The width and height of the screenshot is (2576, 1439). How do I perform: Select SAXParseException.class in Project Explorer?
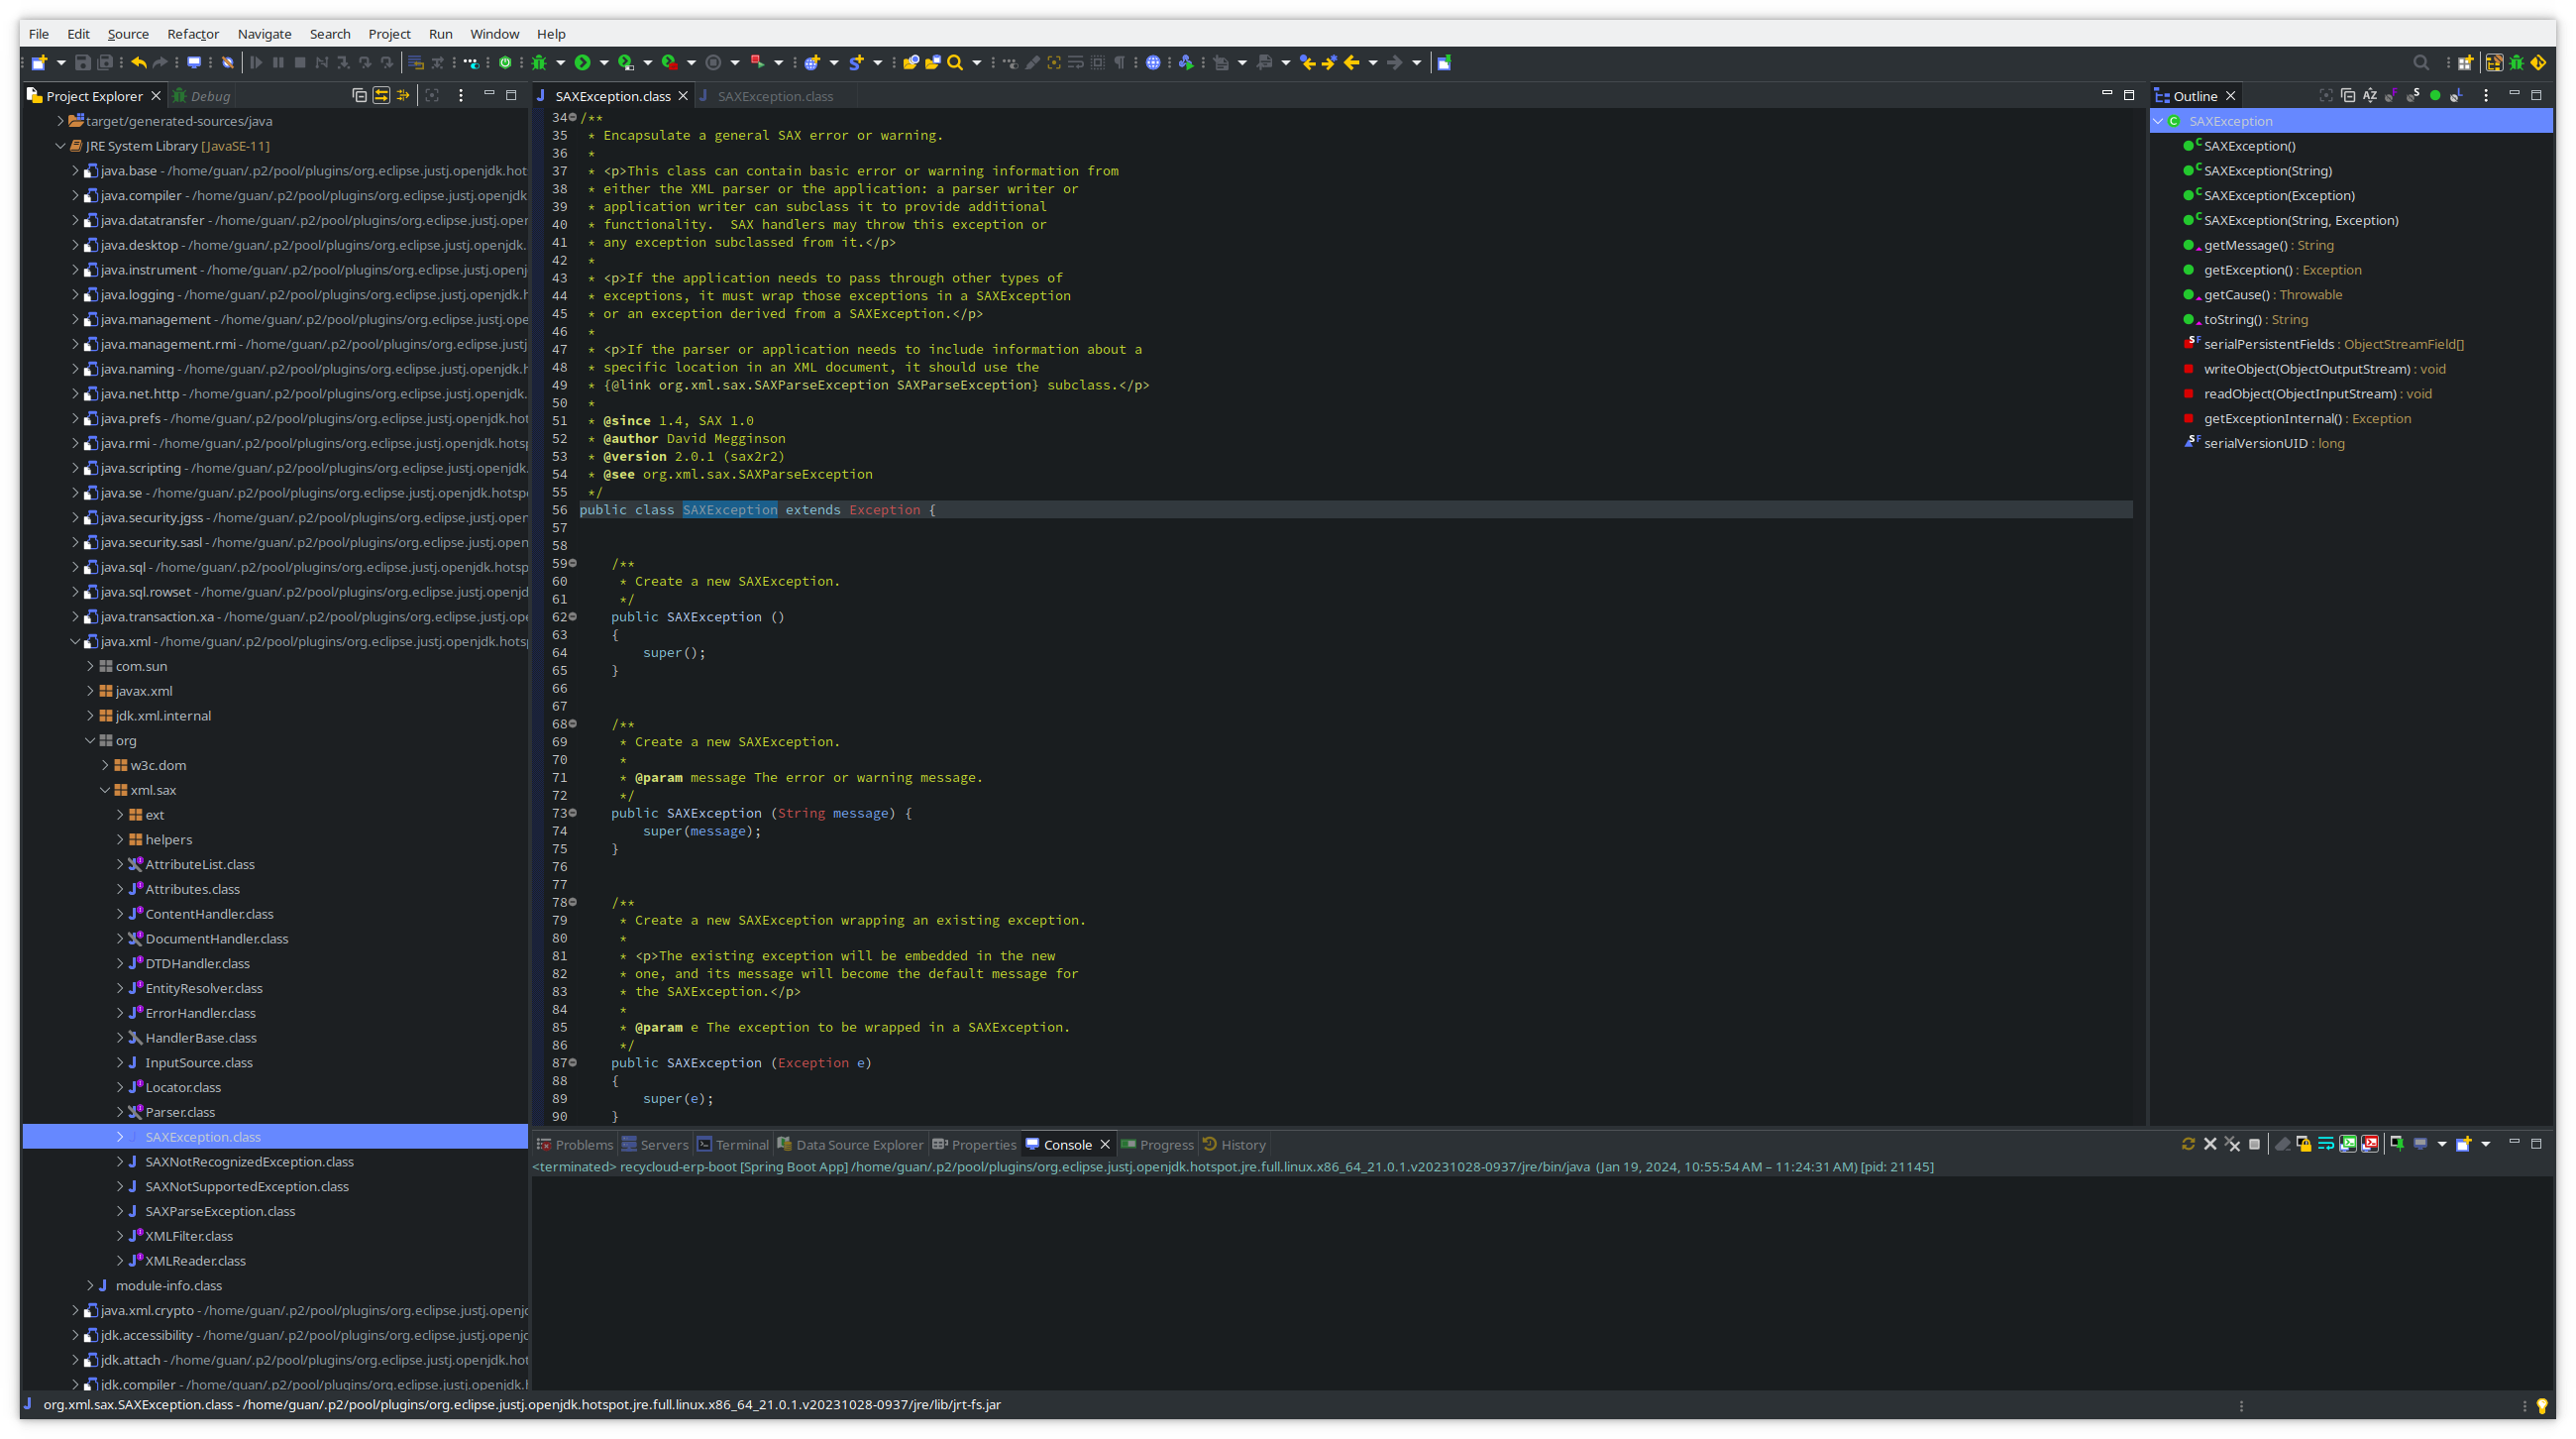pyautogui.click(x=220, y=1211)
